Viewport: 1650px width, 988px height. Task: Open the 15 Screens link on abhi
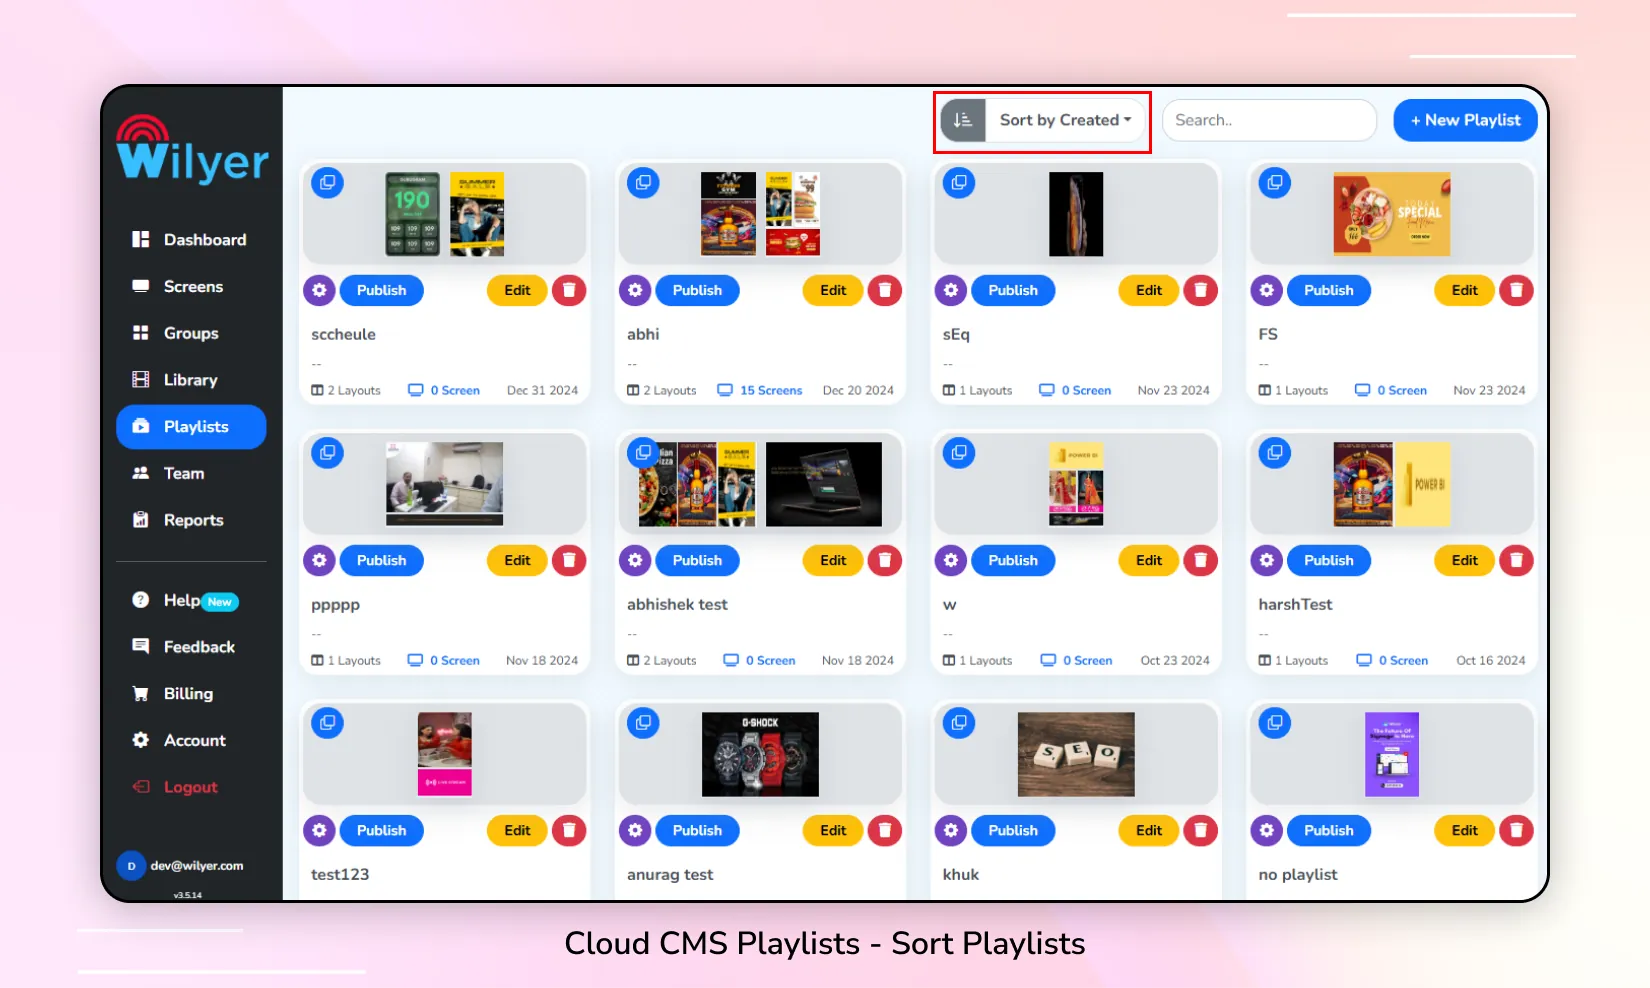tap(760, 391)
